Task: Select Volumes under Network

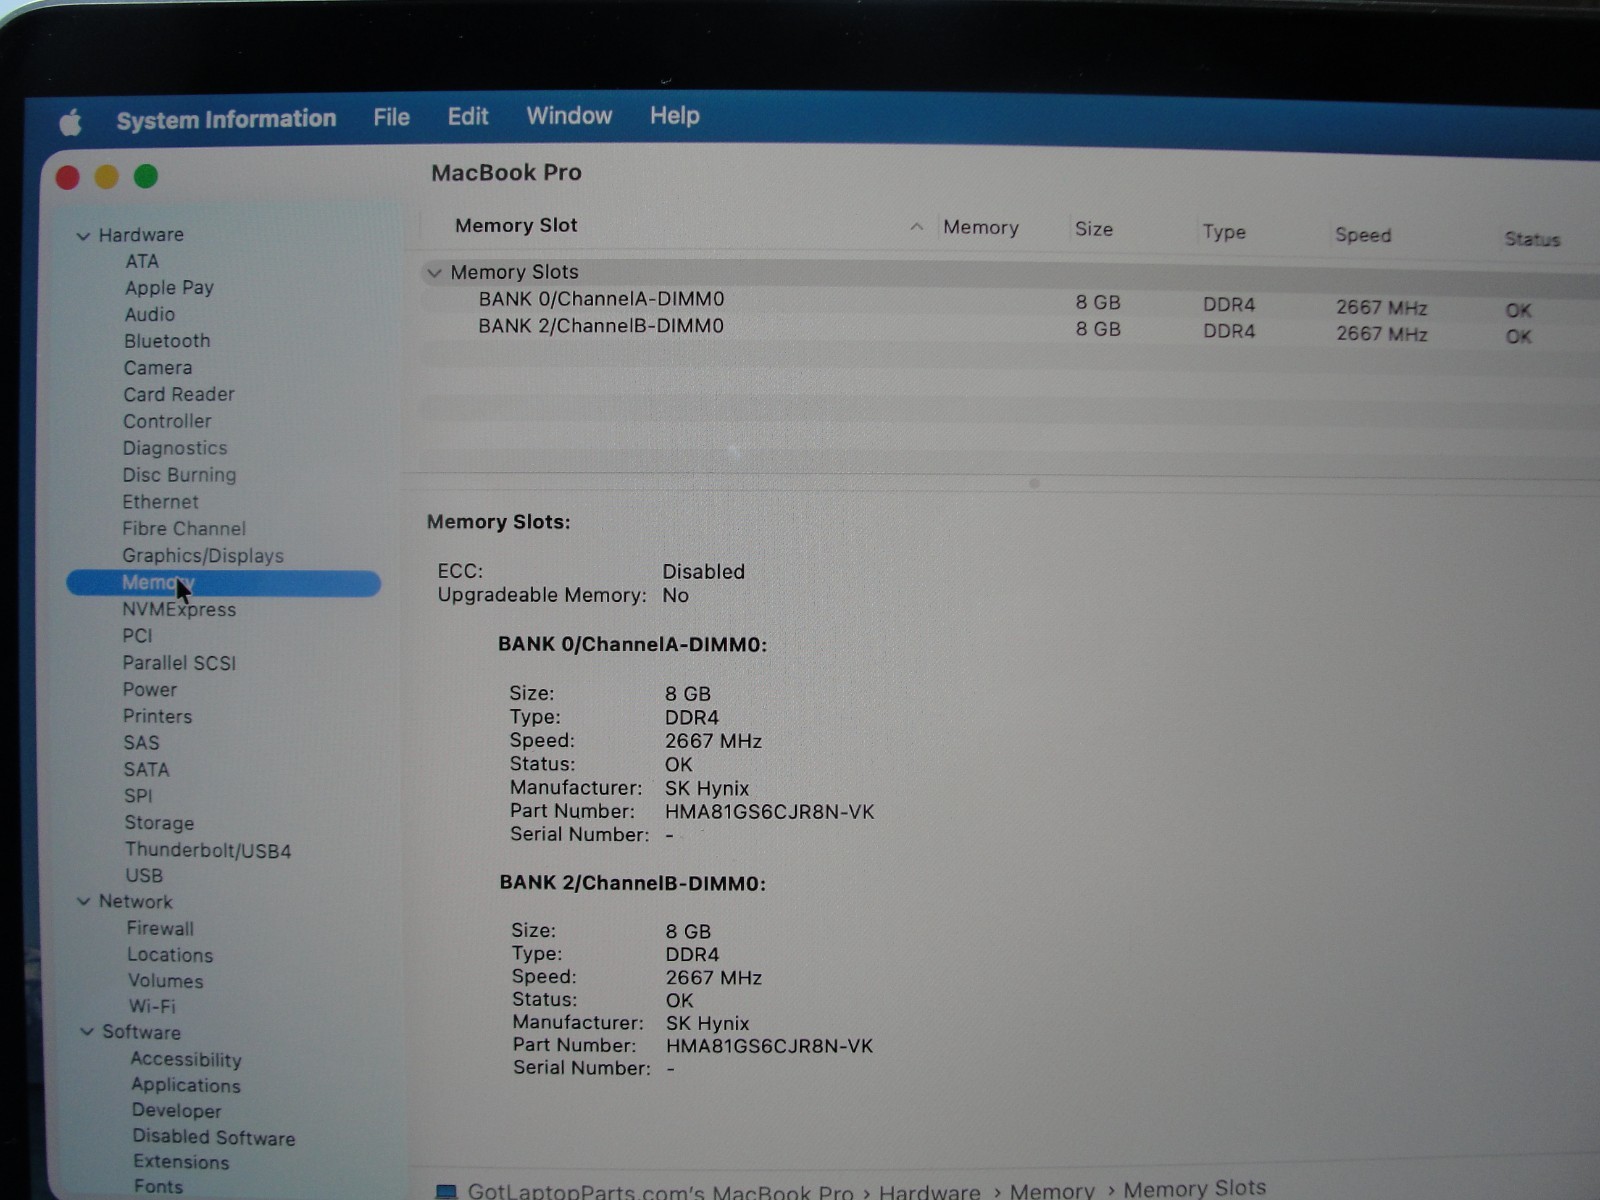Action: [165, 981]
